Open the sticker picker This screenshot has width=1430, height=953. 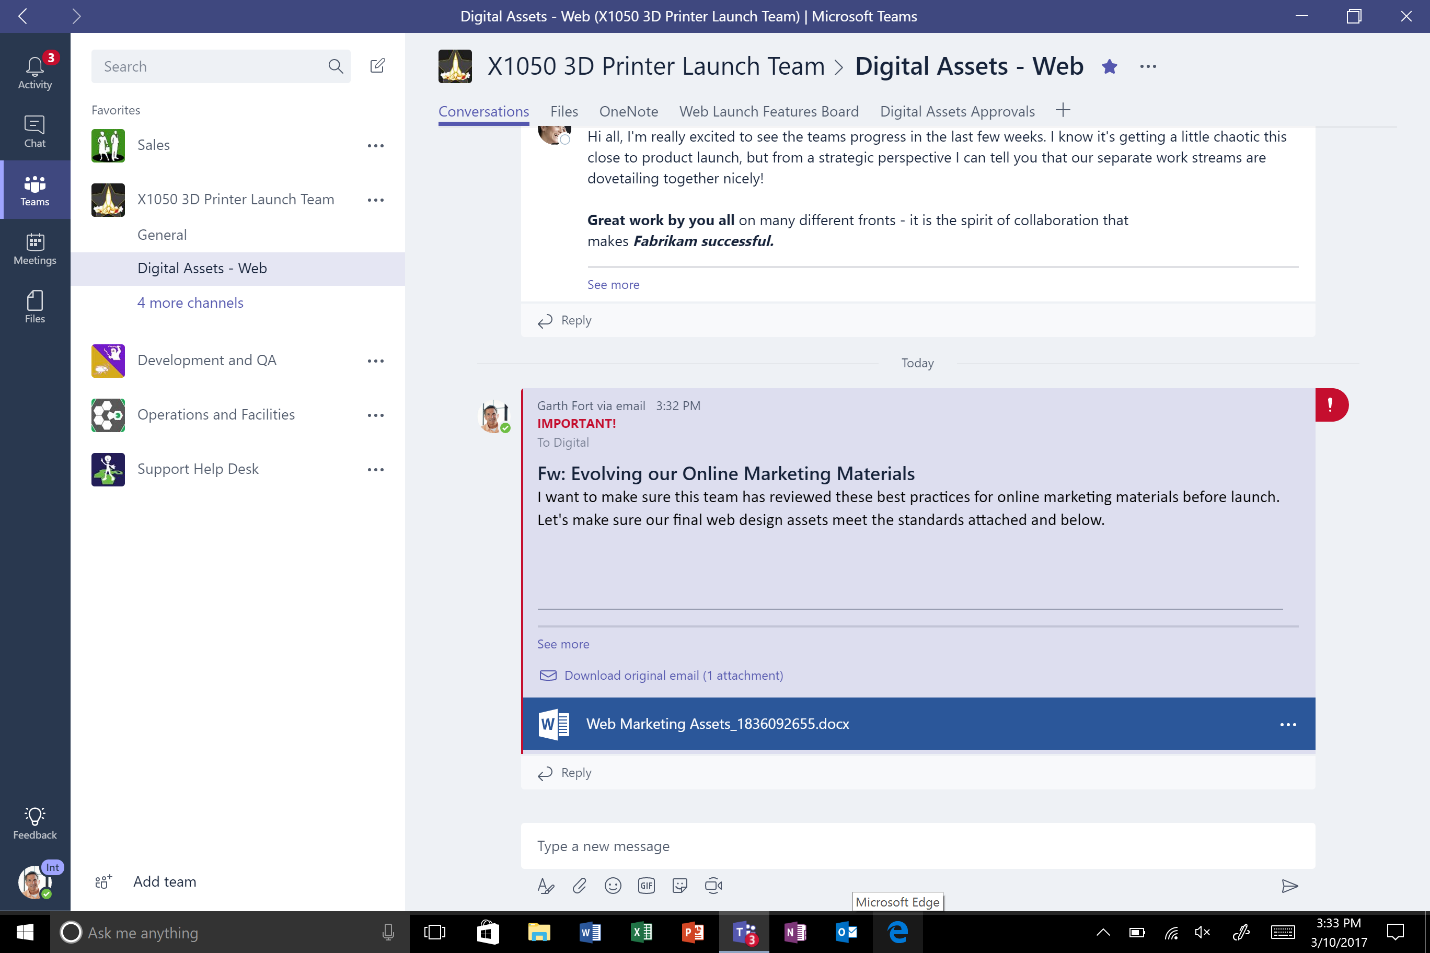(680, 885)
